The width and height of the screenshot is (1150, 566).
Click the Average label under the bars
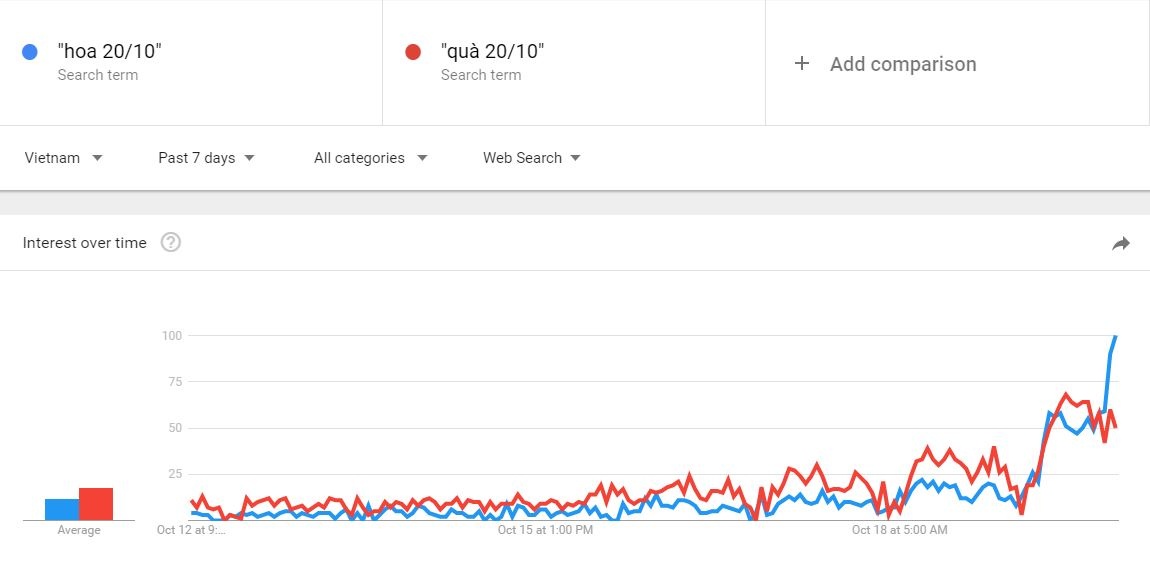click(x=79, y=530)
